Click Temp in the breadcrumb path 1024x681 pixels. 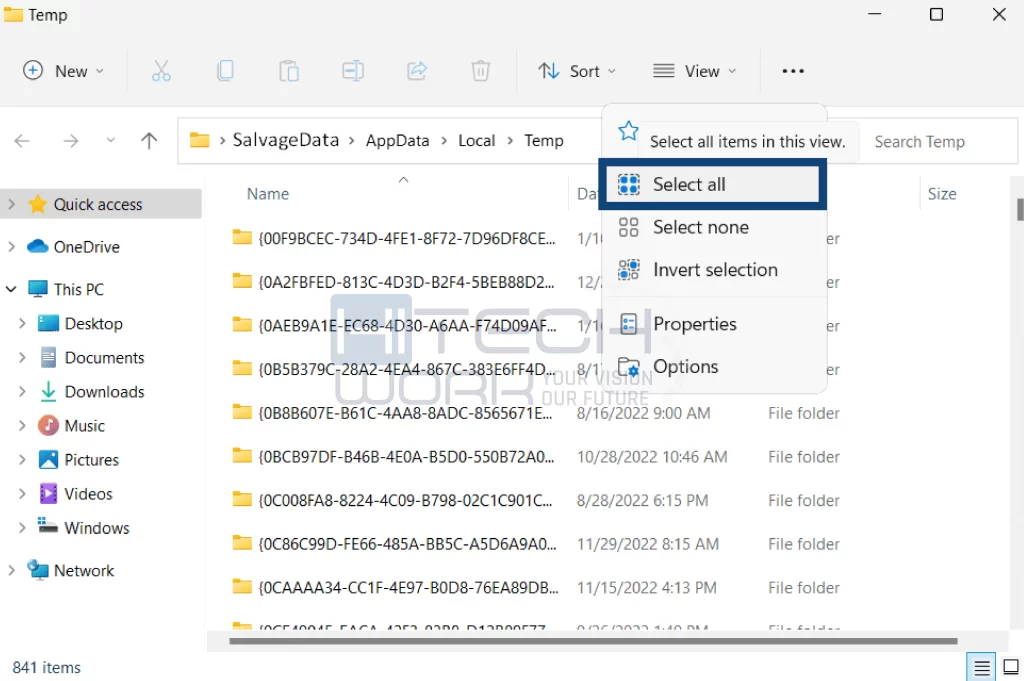pos(543,140)
